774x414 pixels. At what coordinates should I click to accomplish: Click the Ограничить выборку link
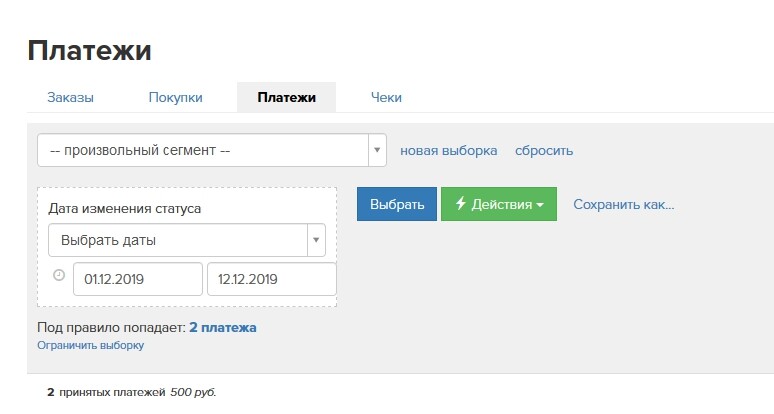(91, 345)
